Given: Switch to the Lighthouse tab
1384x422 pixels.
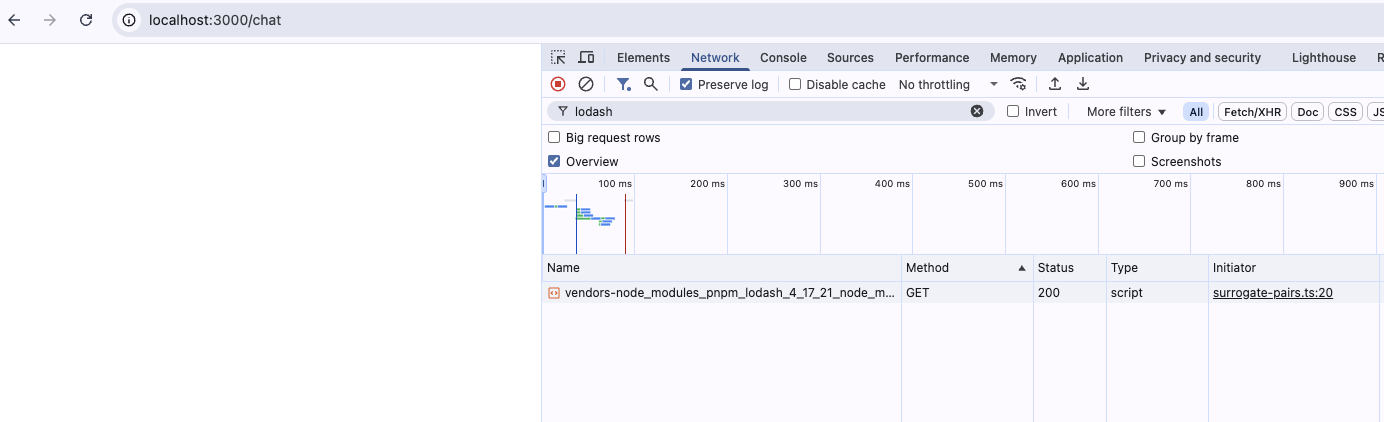Looking at the screenshot, I should coord(1323,58).
